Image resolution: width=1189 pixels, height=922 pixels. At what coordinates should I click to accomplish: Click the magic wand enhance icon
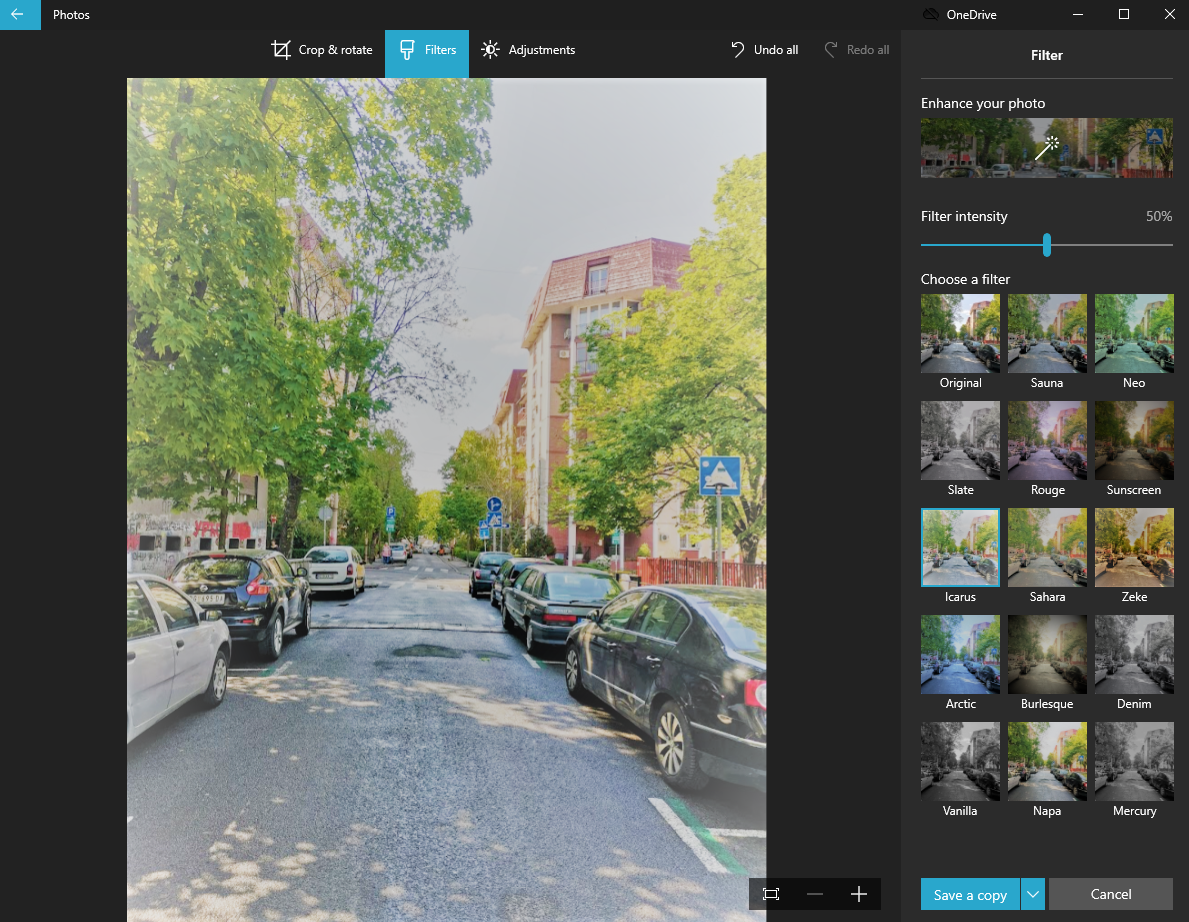click(1046, 148)
